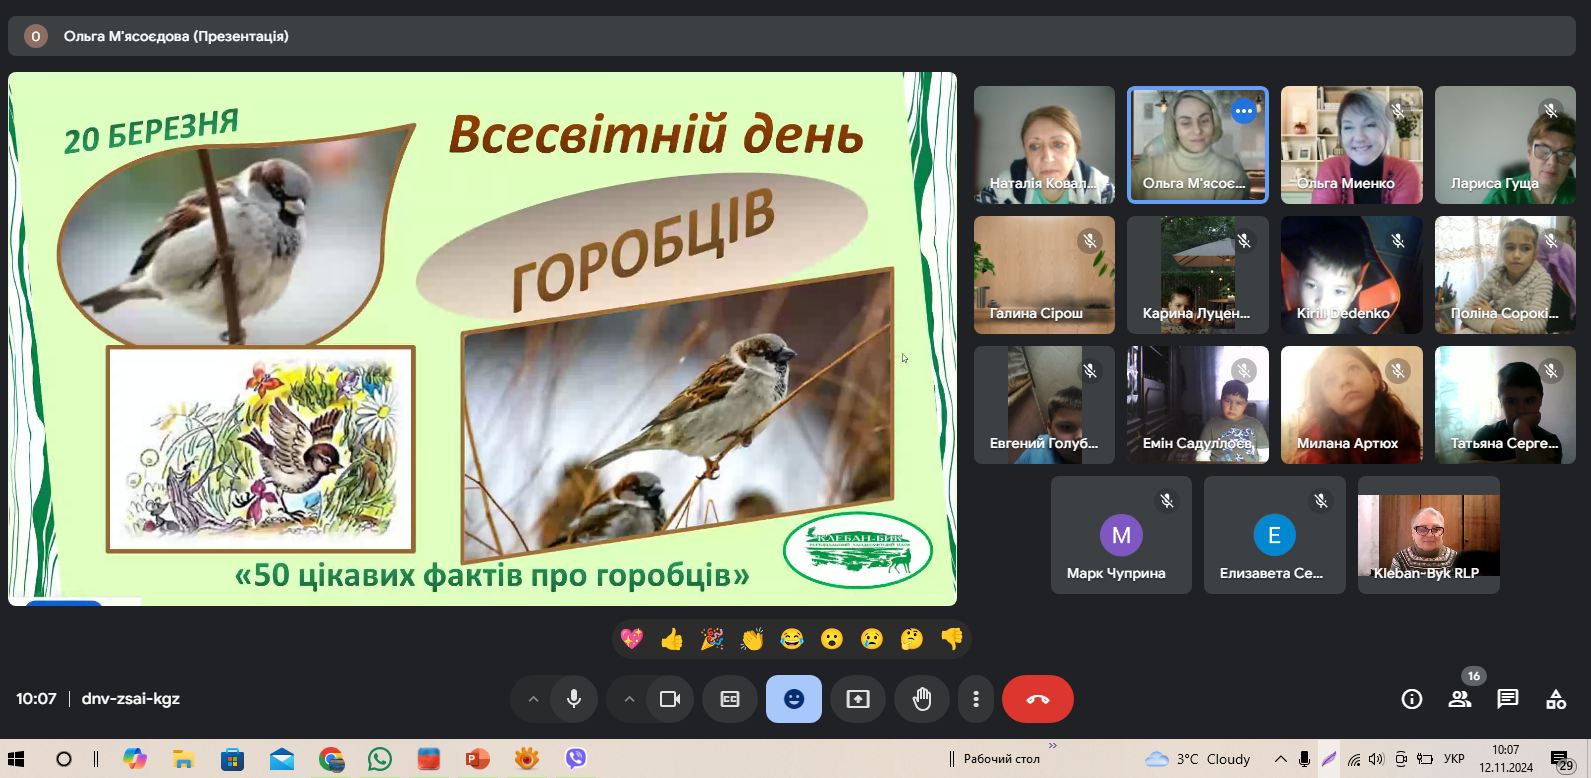Hide the emoji reactions bar
This screenshot has width=1591, height=778.
tap(794, 699)
